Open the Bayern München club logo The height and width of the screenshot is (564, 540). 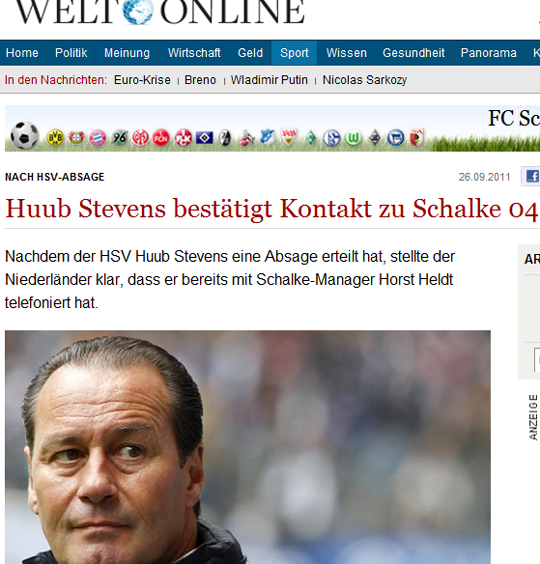(97, 138)
